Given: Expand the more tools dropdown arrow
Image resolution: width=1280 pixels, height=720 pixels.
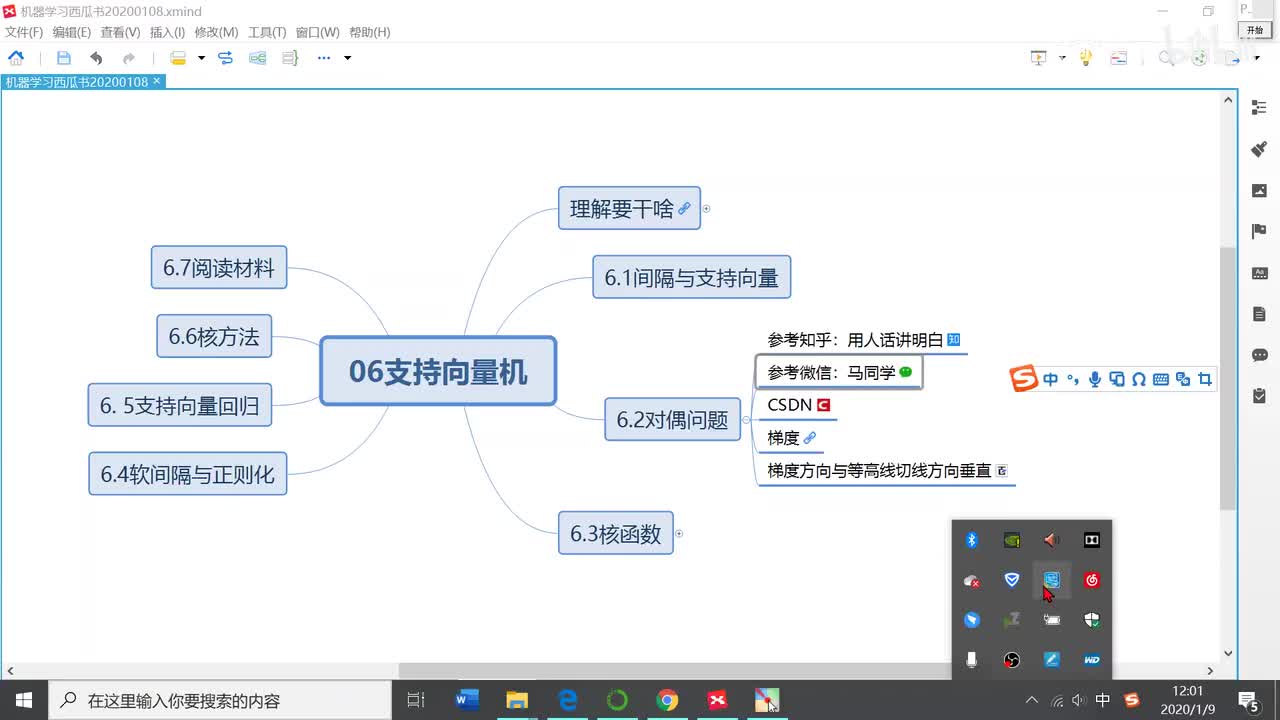Looking at the screenshot, I should (347, 58).
